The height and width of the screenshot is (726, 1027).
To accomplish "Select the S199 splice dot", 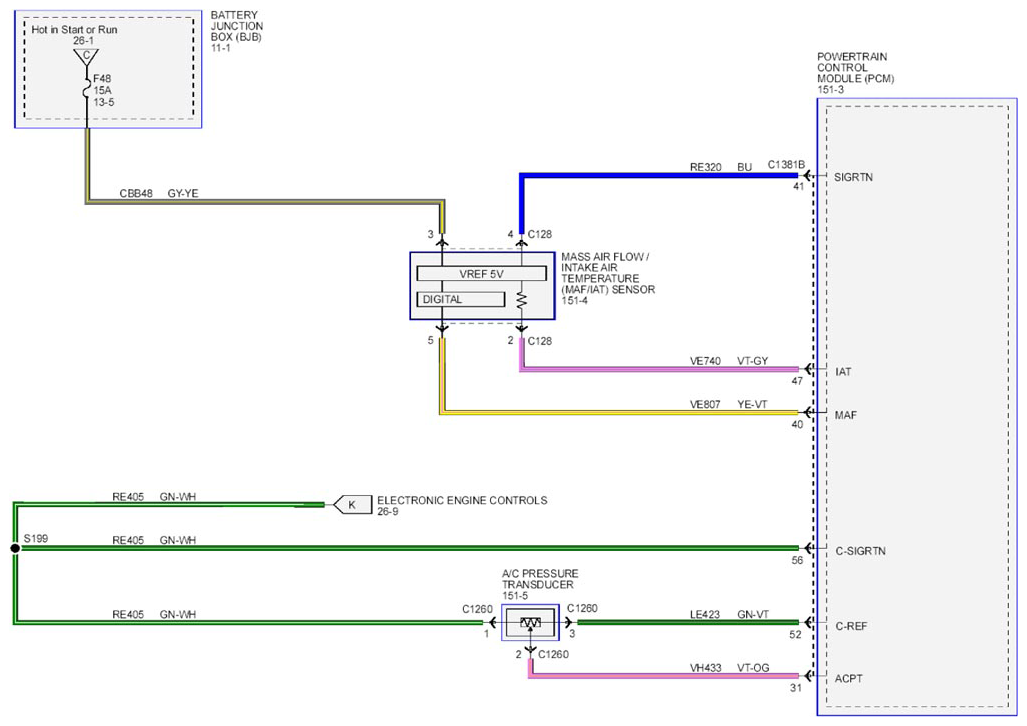I will [15, 548].
